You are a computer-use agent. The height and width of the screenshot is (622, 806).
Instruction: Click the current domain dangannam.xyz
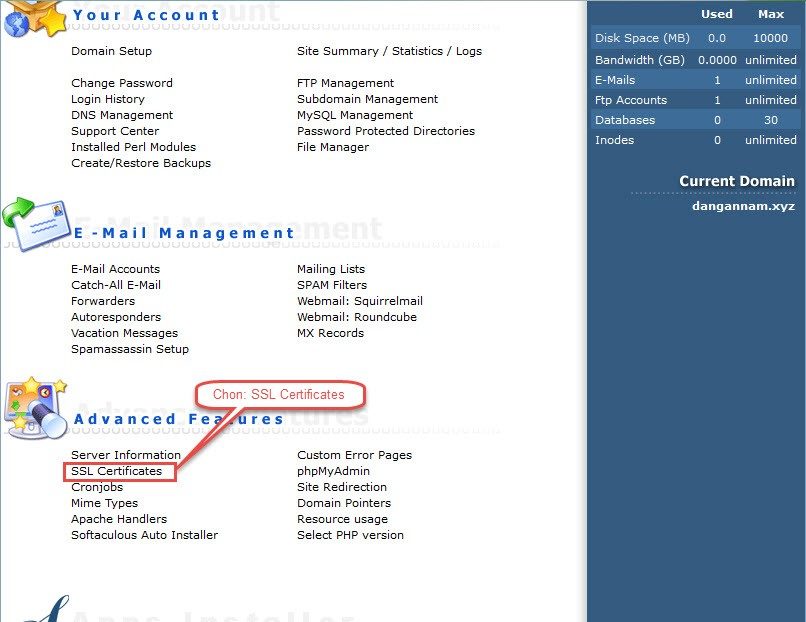[x=743, y=206]
